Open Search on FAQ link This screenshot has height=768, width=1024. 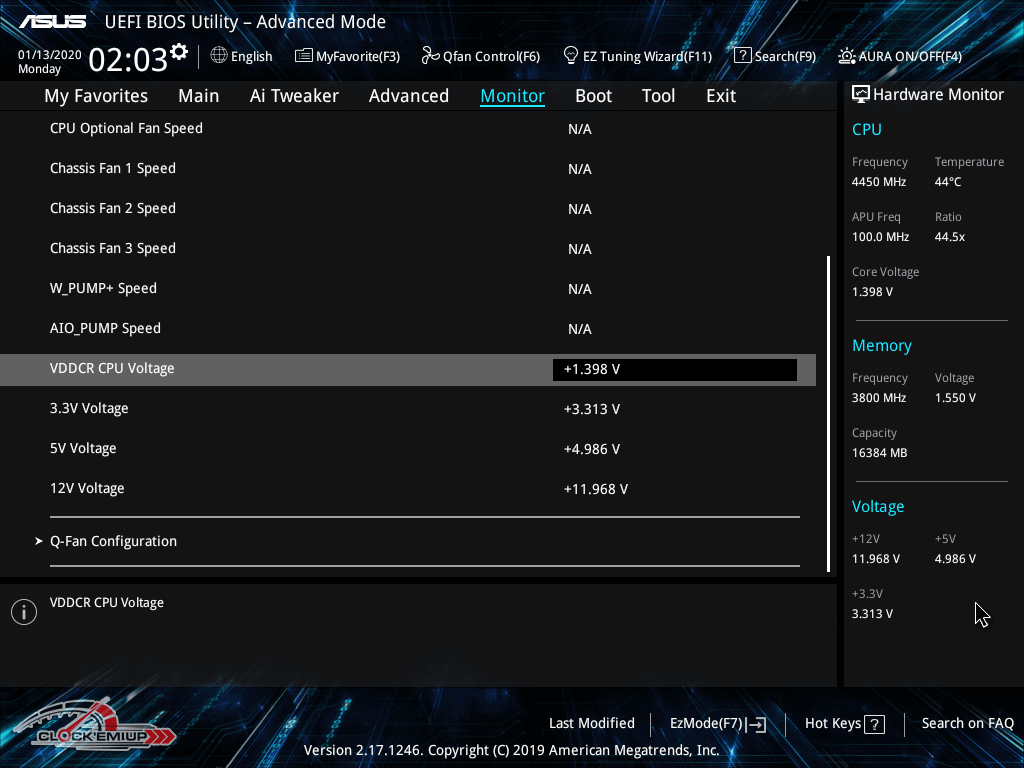point(967,724)
